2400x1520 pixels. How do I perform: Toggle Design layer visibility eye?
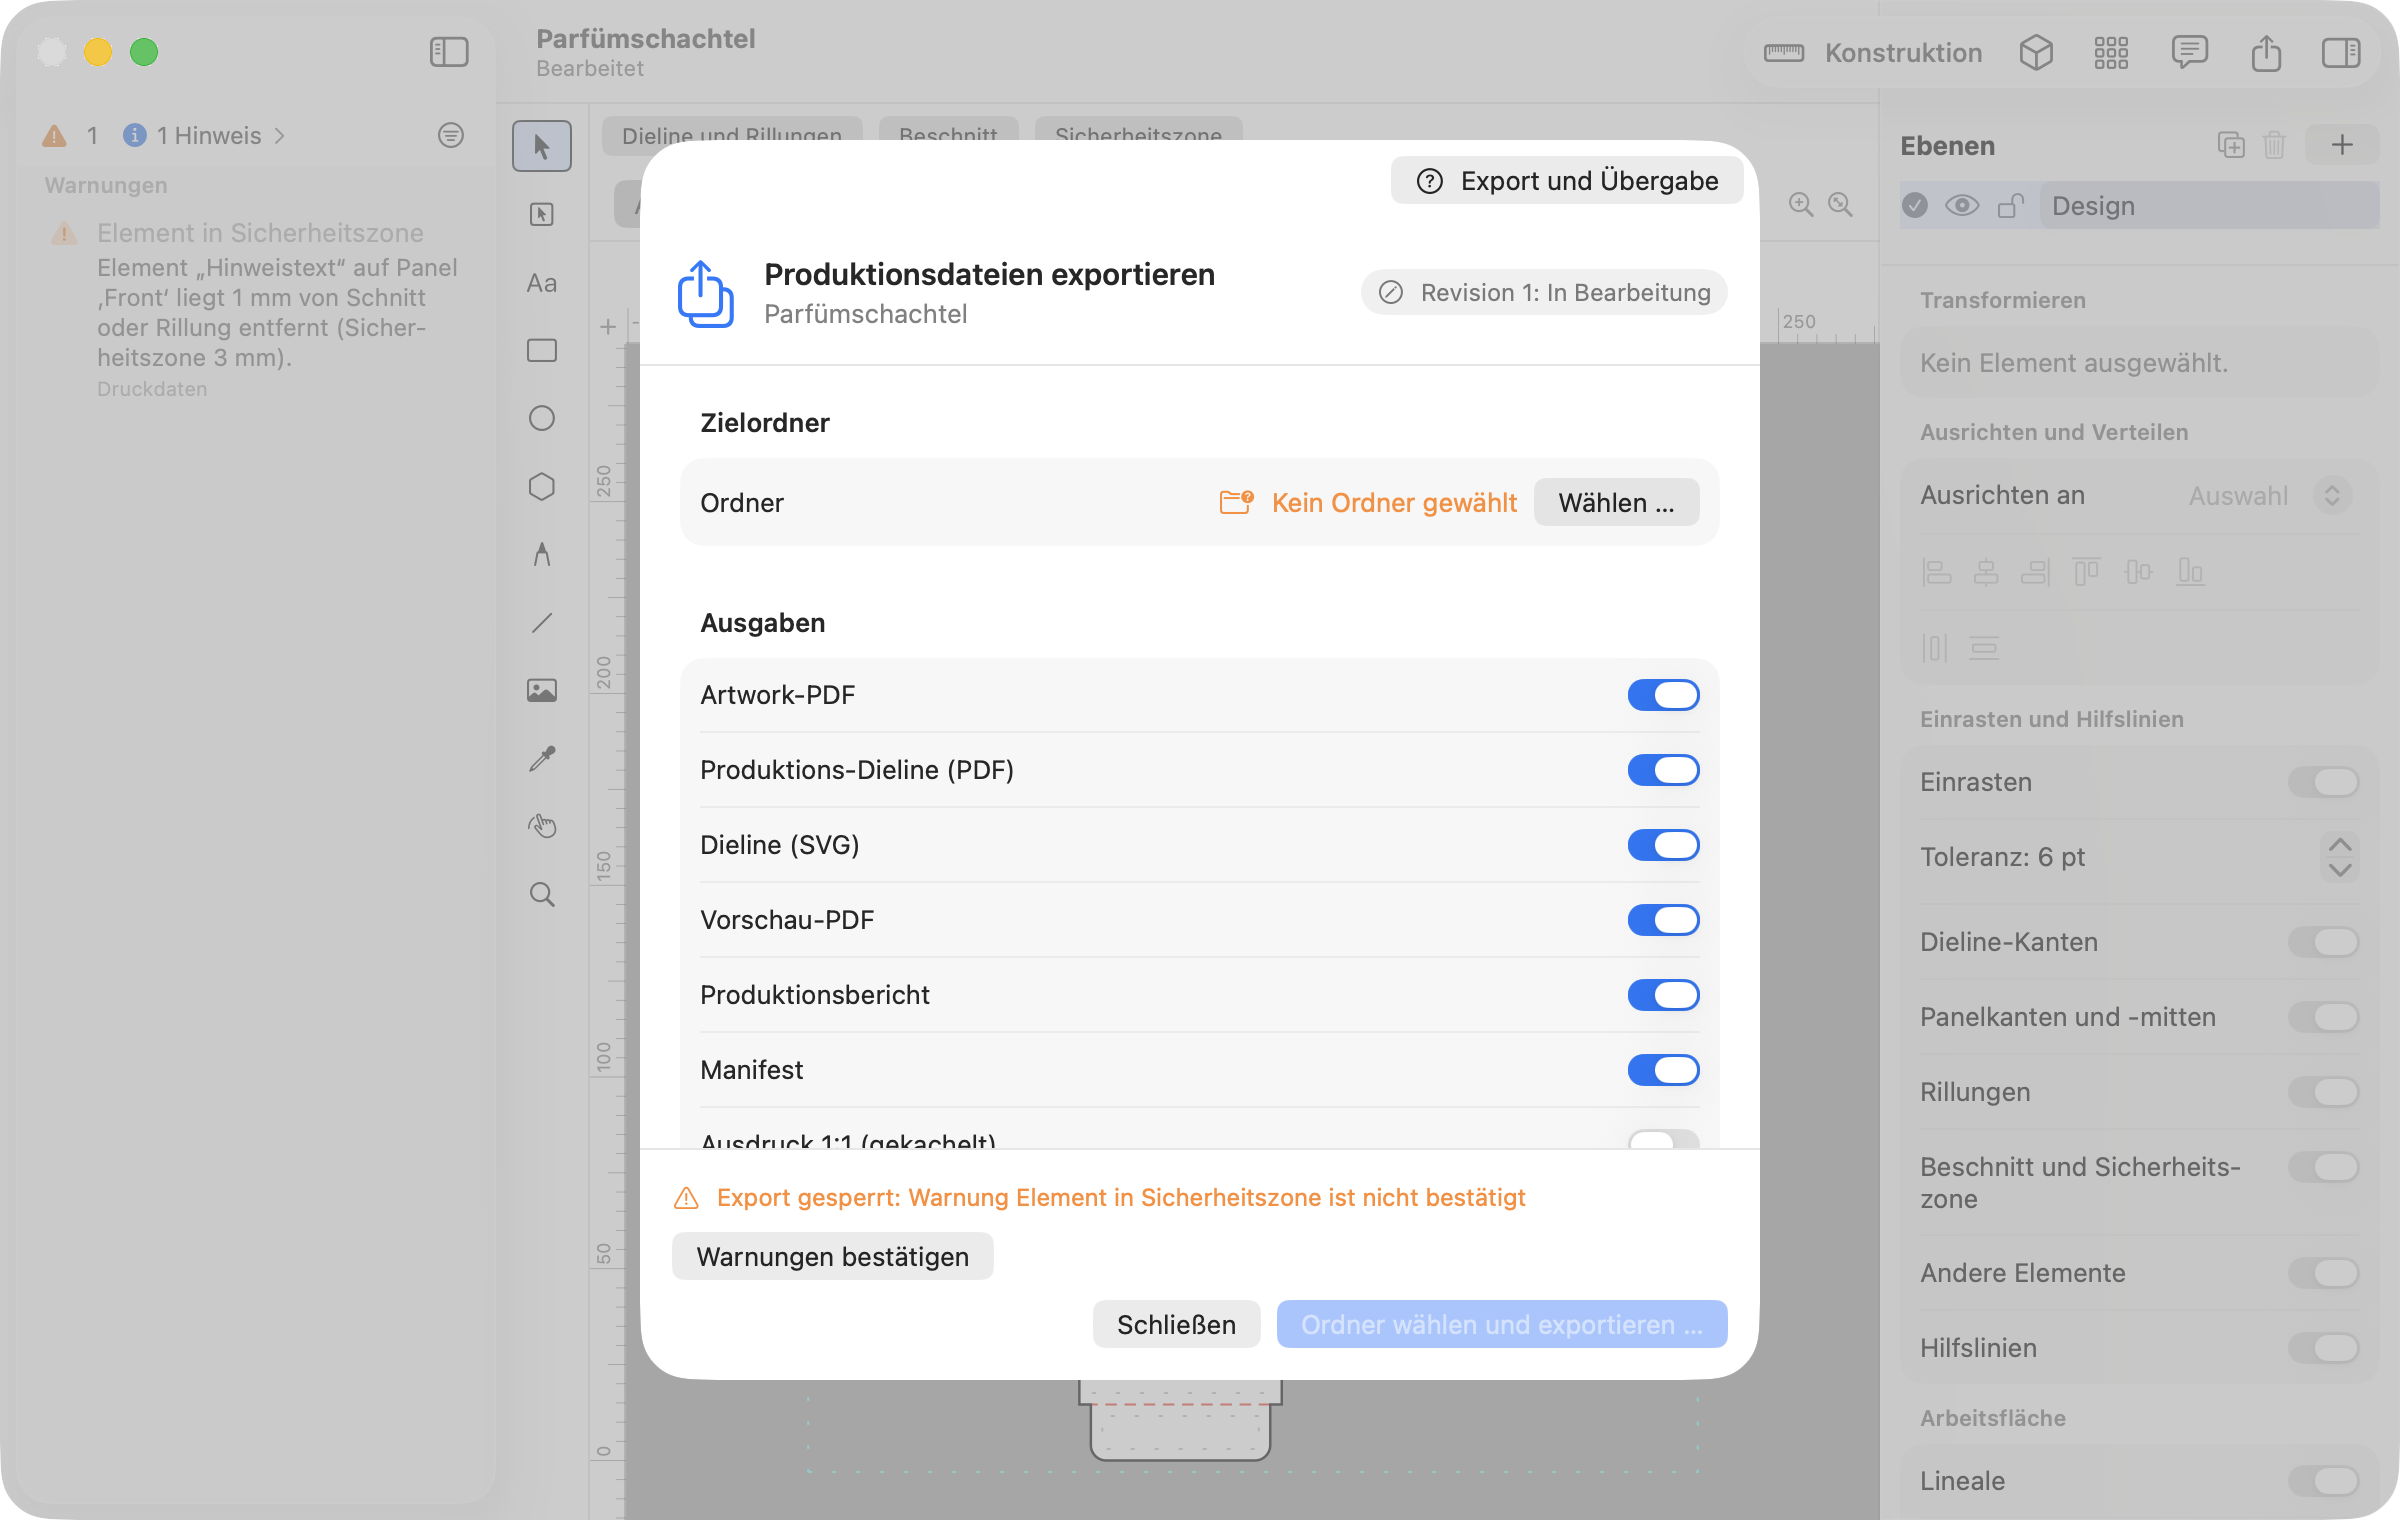point(1961,206)
